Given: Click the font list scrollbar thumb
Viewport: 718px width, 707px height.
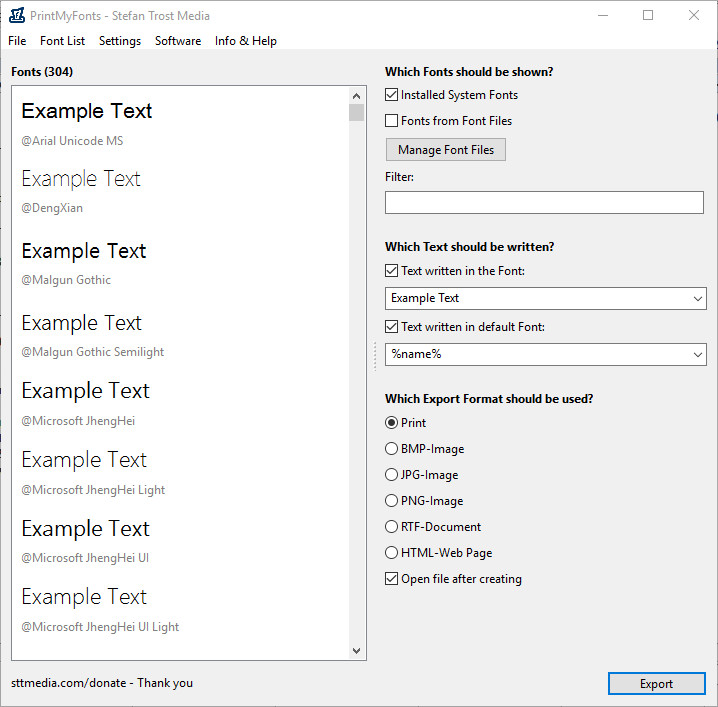Looking at the screenshot, I should 356,113.
